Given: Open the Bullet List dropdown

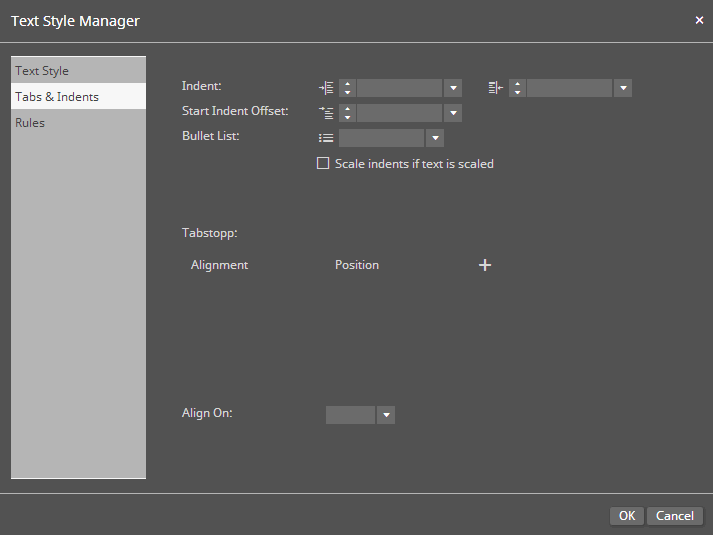Looking at the screenshot, I should pyautogui.click(x=435, y=138).
